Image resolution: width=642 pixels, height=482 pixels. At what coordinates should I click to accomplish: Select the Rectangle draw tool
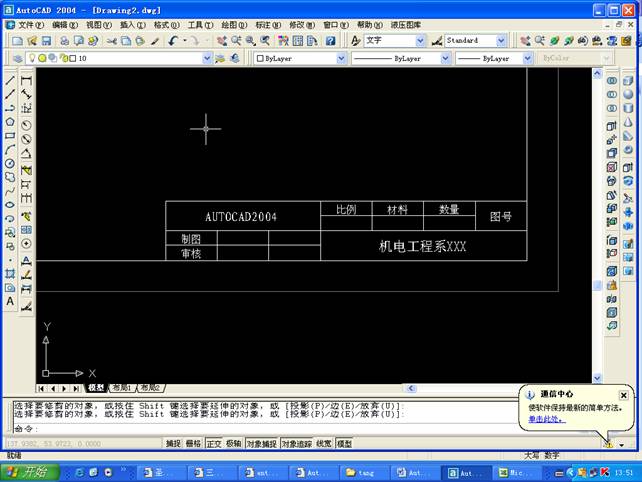click(x=10, y=136)
